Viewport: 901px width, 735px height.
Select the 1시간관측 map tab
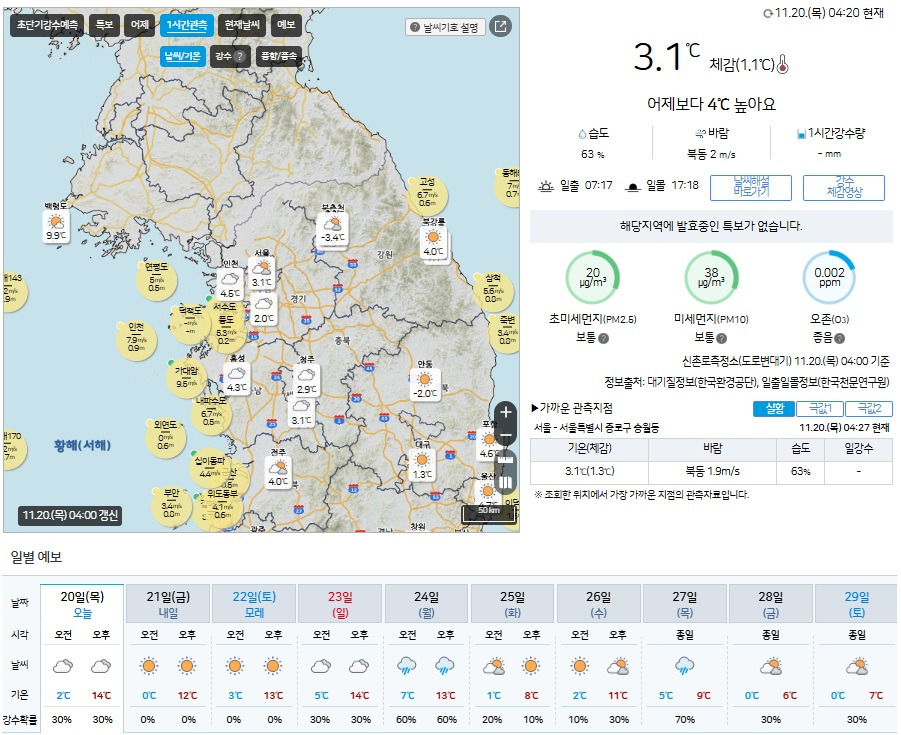coord(187,25)
